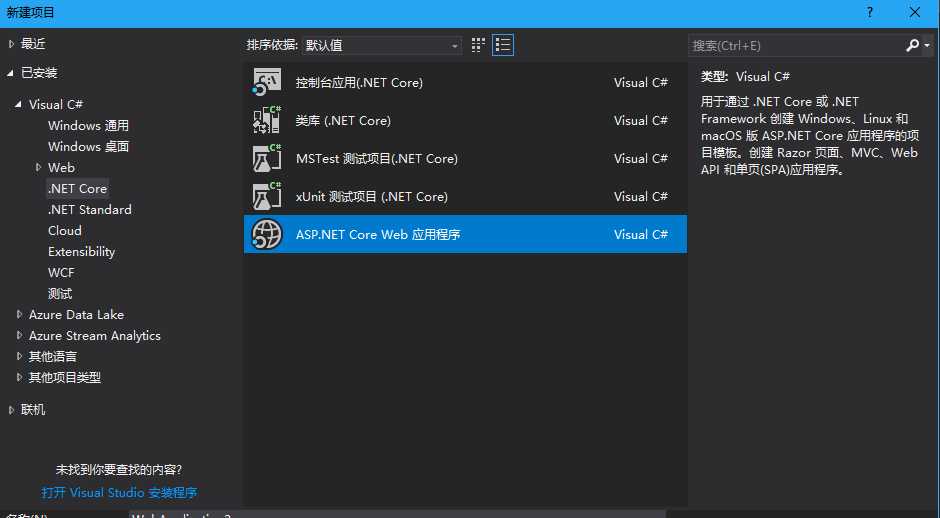Focus the 搜索(Ctrl+E) search box
Viewport: 940px width, 518px height.
tap(796, 45)
